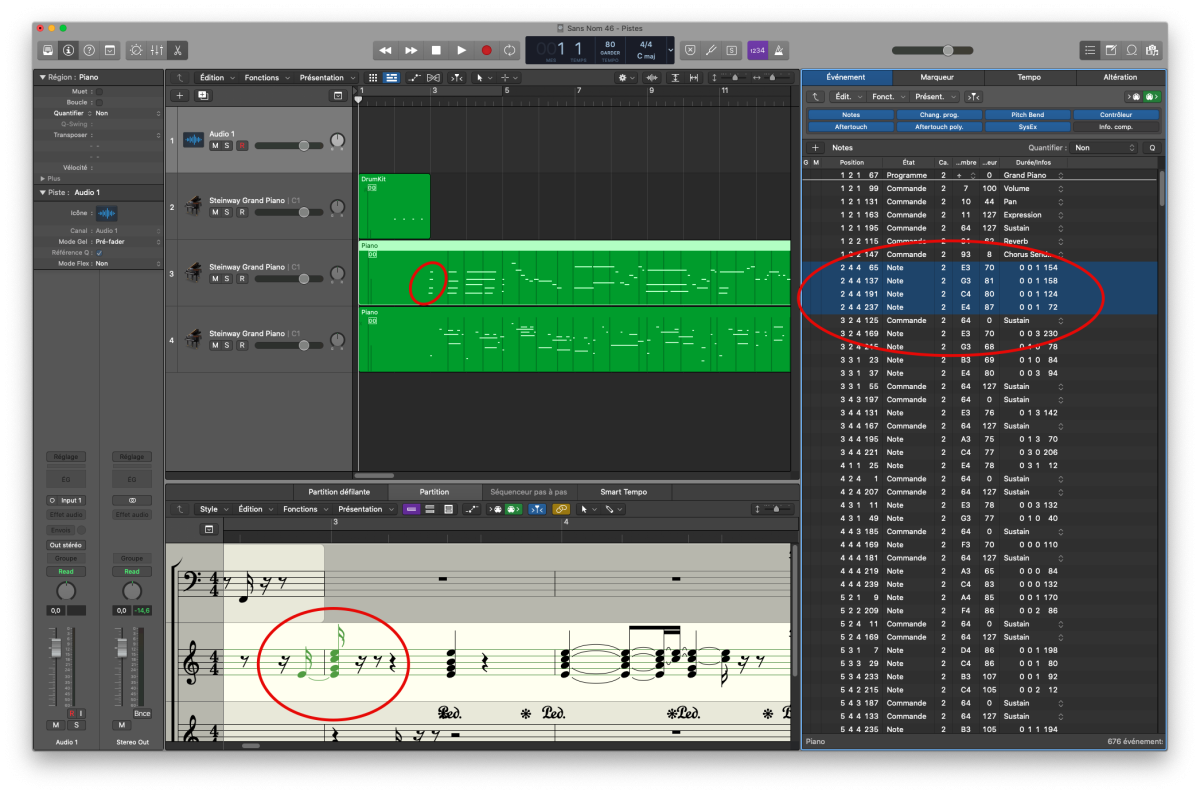Screen dimensions: 1200x794
Task: Duplicate track icon in track header
Action: [203, 95]
